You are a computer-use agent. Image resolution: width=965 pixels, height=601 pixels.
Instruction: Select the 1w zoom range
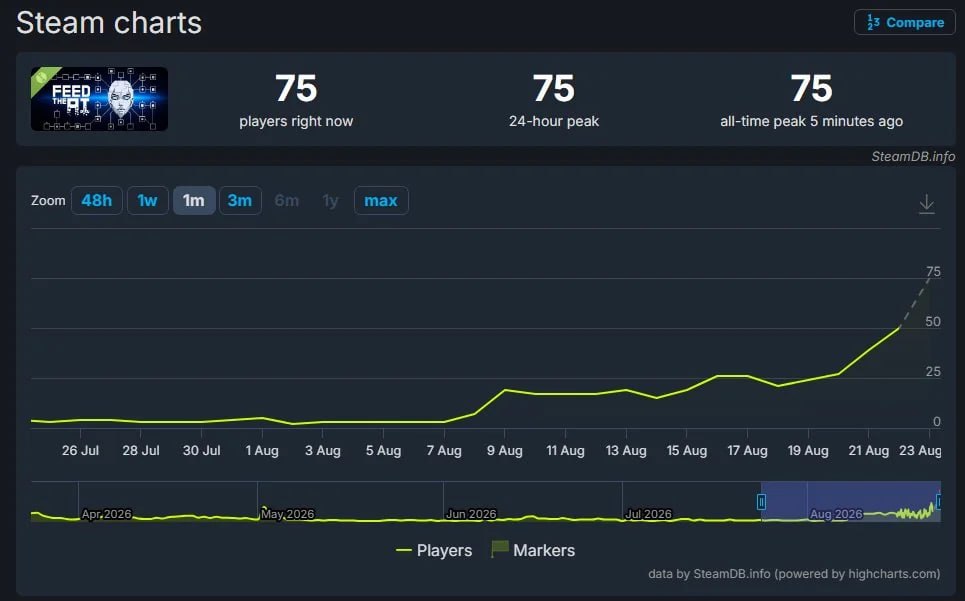click(x=148, y=201)
